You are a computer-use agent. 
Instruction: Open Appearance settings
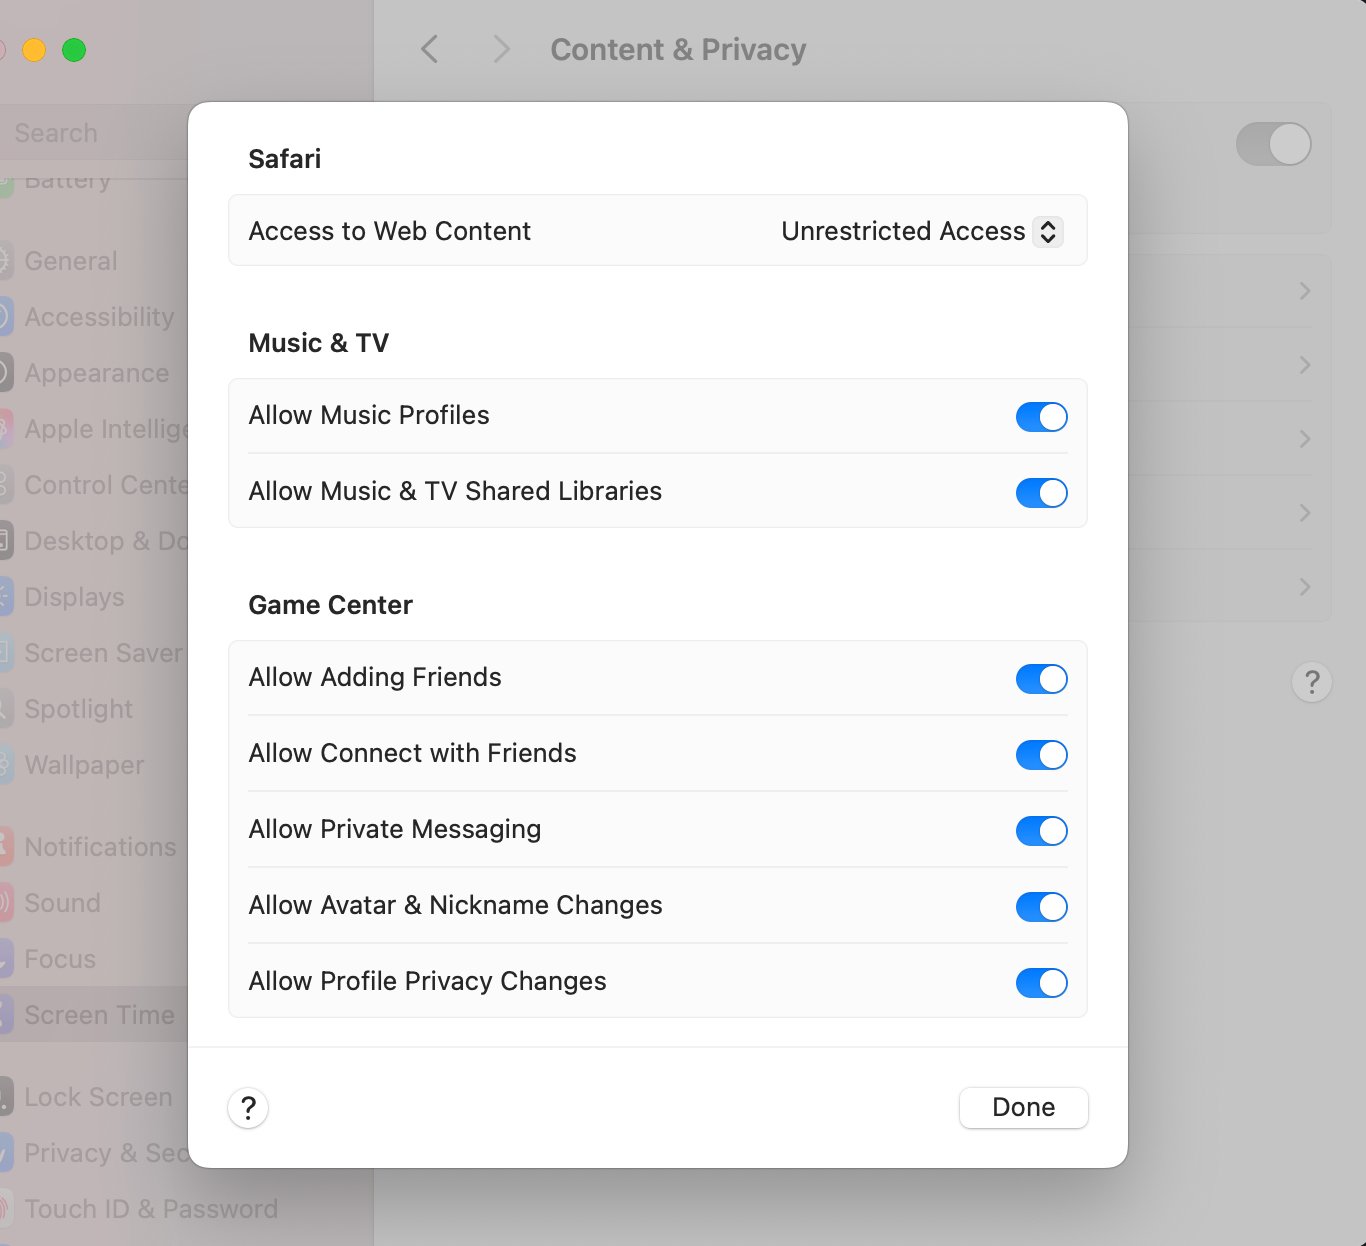click(94, 373)
